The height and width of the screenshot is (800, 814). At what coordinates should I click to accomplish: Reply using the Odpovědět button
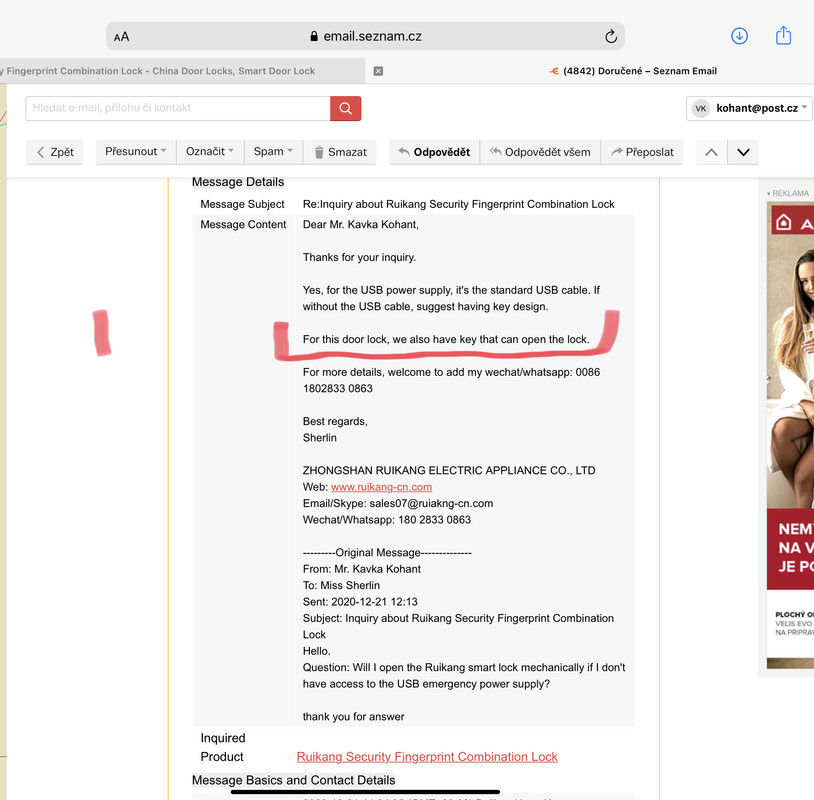coord(435,152)
